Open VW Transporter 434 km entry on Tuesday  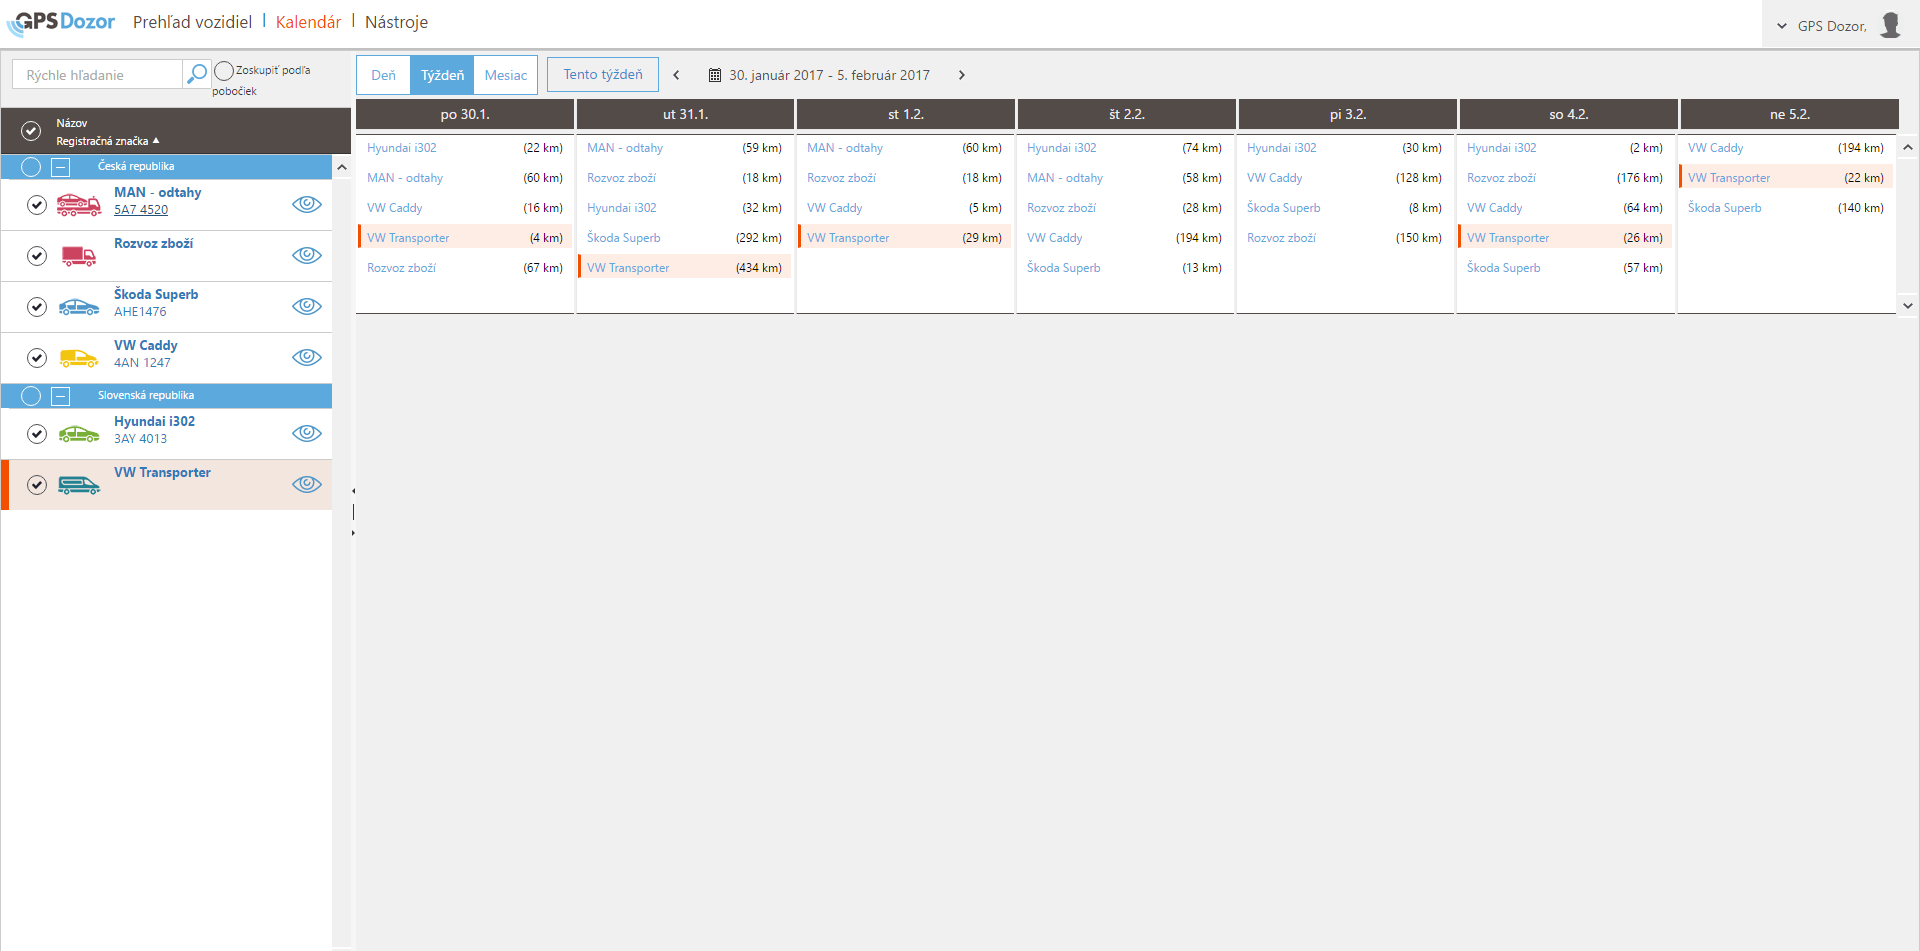coord(684,268)
